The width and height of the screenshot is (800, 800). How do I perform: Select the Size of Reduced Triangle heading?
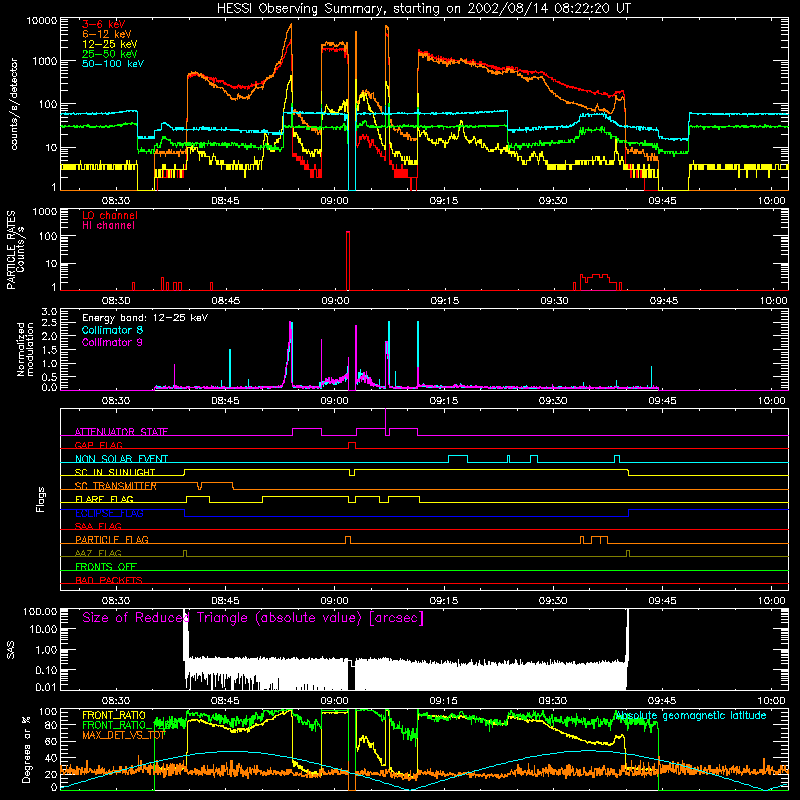253,618
